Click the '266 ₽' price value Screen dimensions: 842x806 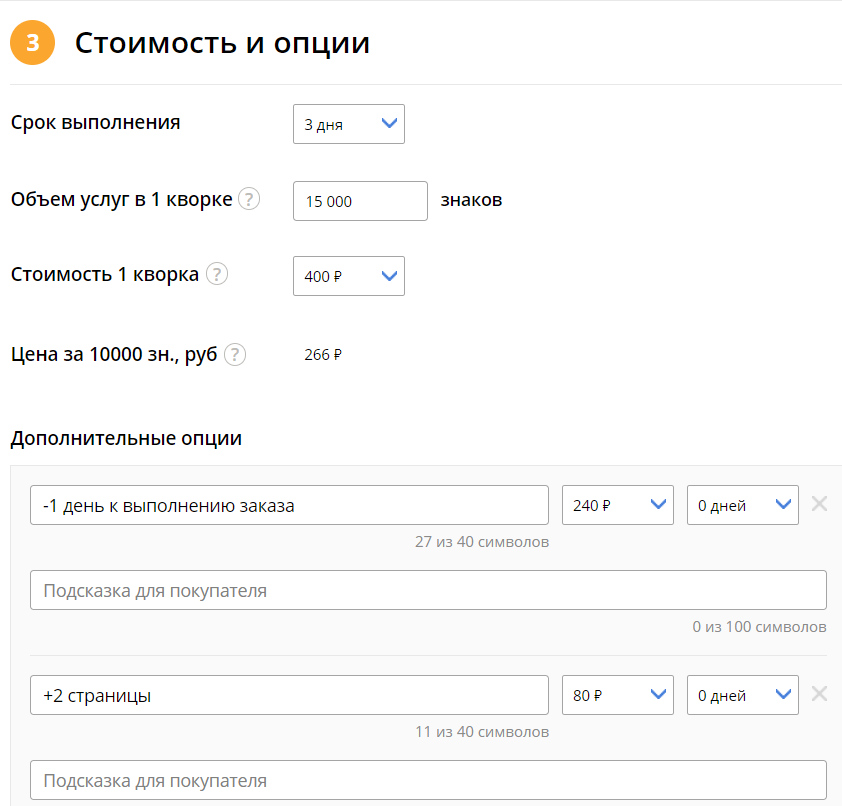[323, 354]
